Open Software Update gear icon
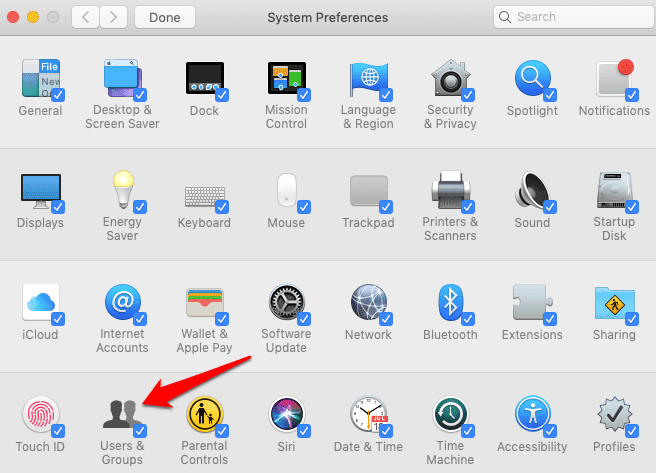Image resolution: width=656 pixels, height=473 pixels. [x=287, y=302]
